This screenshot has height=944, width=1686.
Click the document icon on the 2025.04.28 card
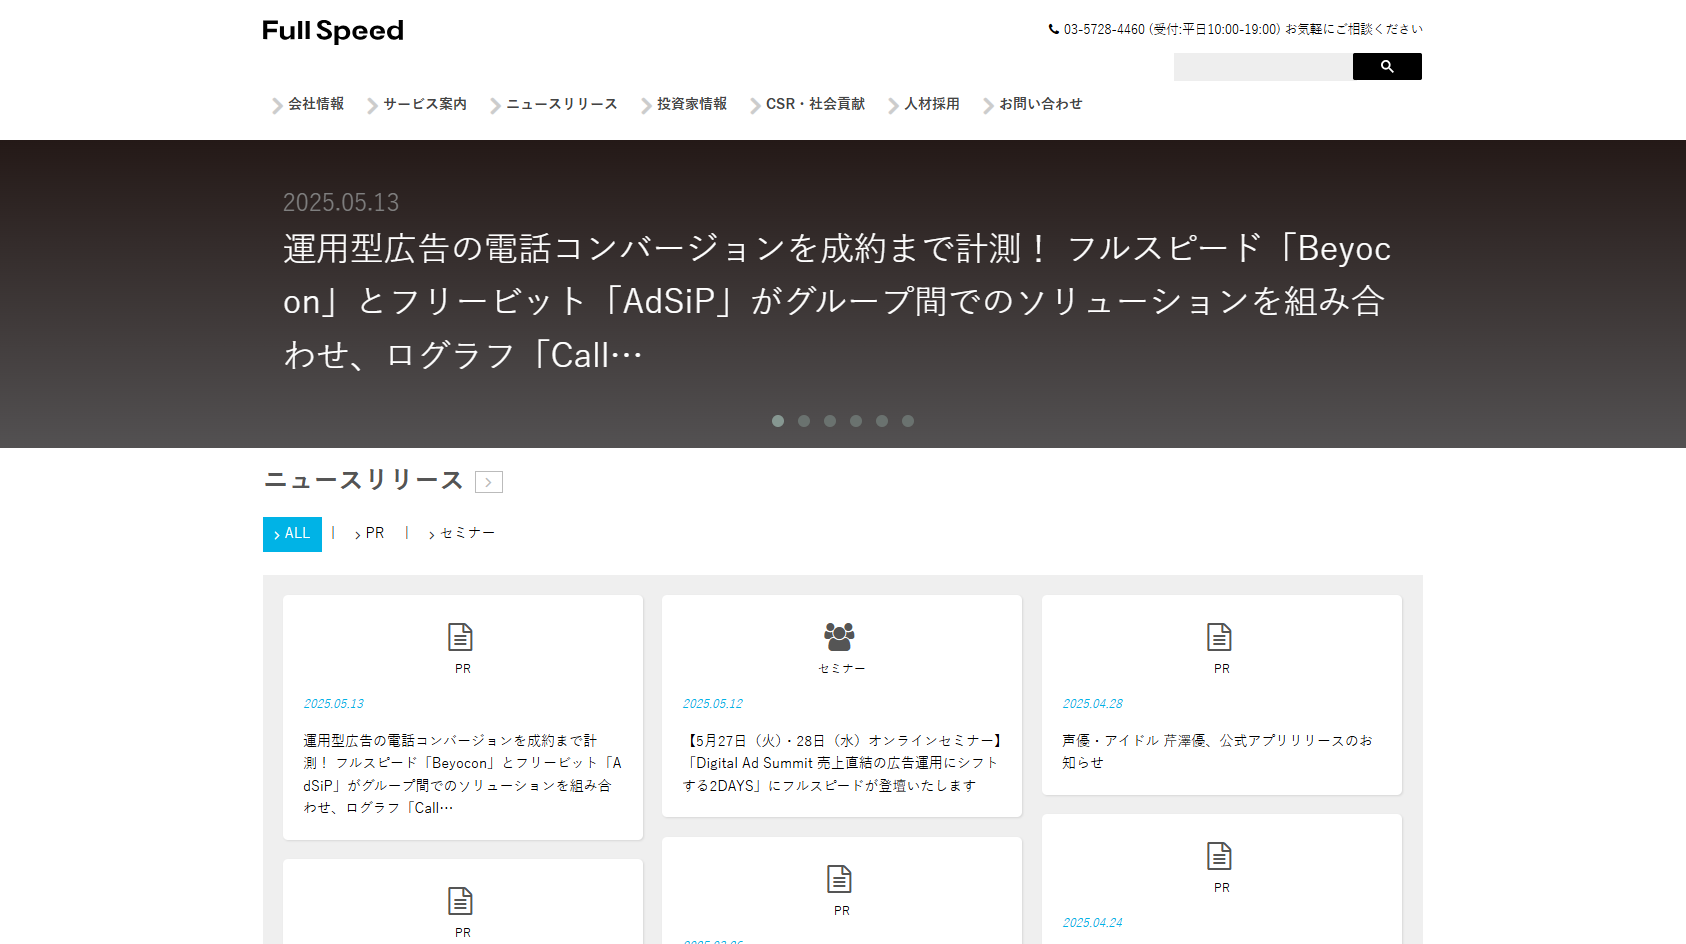(x=1219, y=637)
